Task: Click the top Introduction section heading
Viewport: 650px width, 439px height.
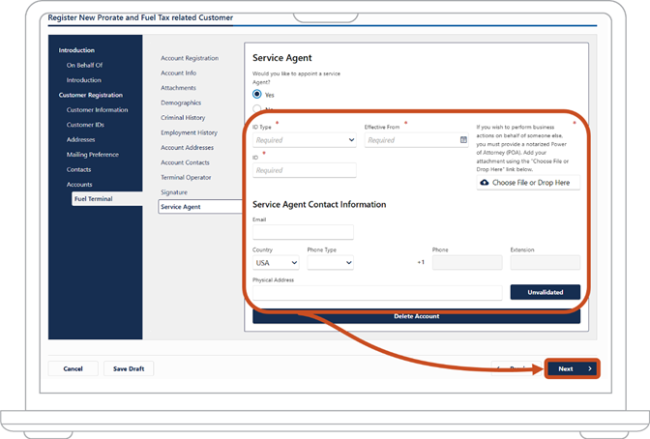Action: (77, 50)
